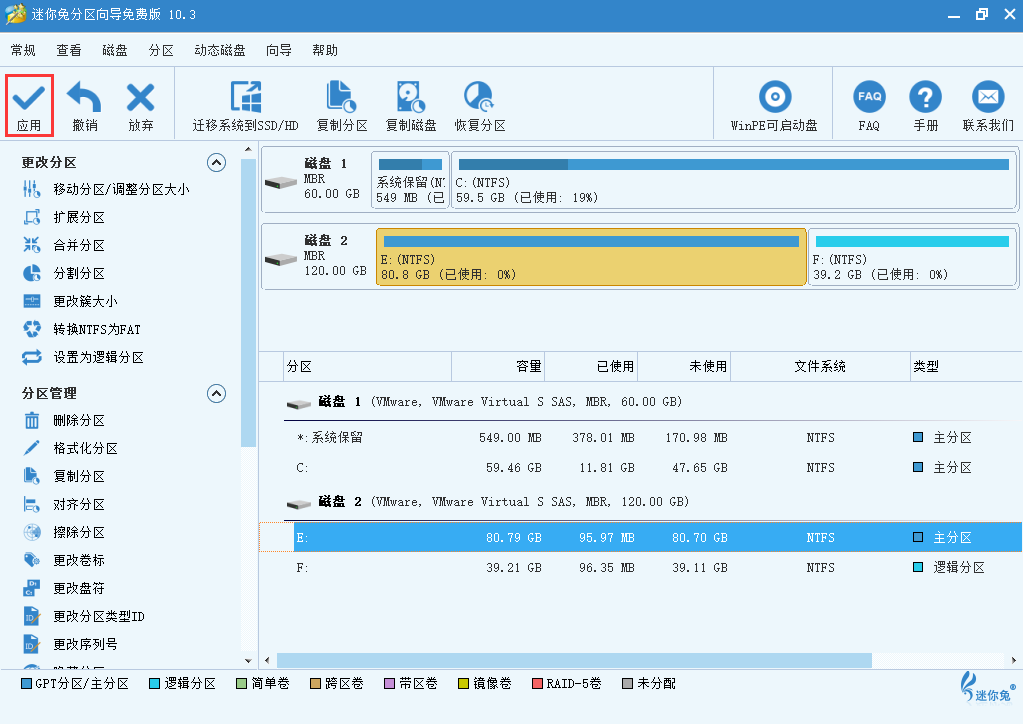Image resolution: width=1023 pixels, height=724 pixels.
Task: Click the horizontal scrollbar left arrow
Action: click(267, 660)
